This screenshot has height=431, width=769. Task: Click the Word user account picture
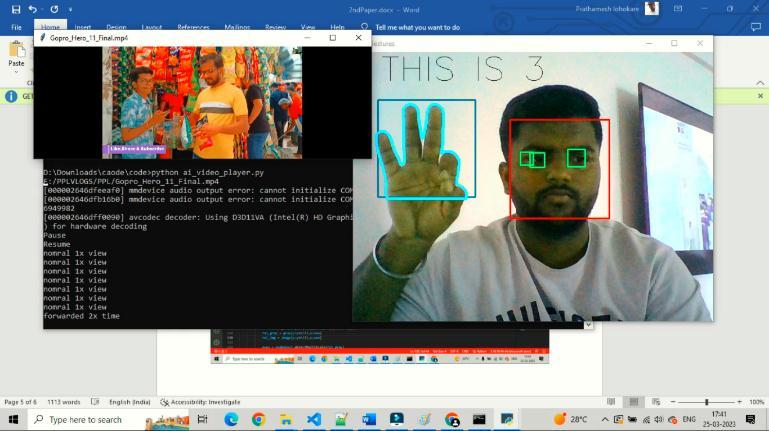(x=652, y=8)
